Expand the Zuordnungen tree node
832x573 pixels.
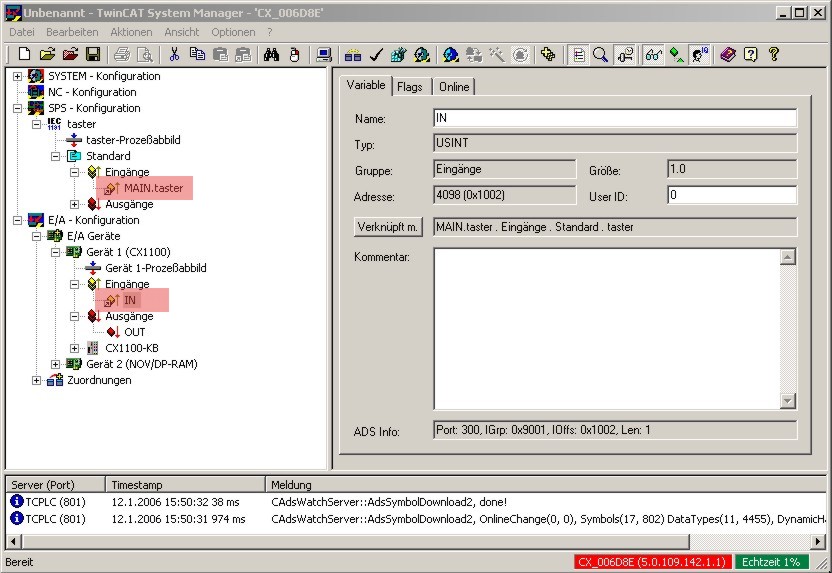point(37,380)
